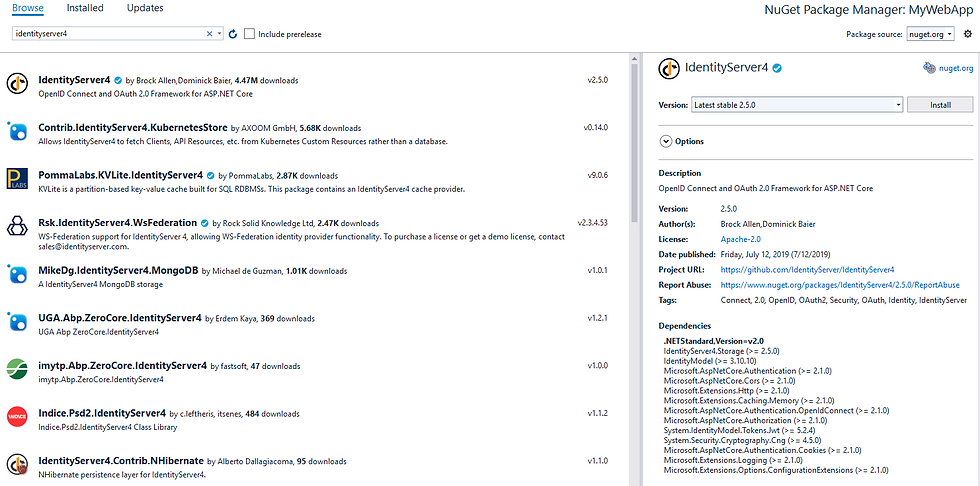
Task: Click the IdentityServer4 package logo icon
Action: (17, 83)
